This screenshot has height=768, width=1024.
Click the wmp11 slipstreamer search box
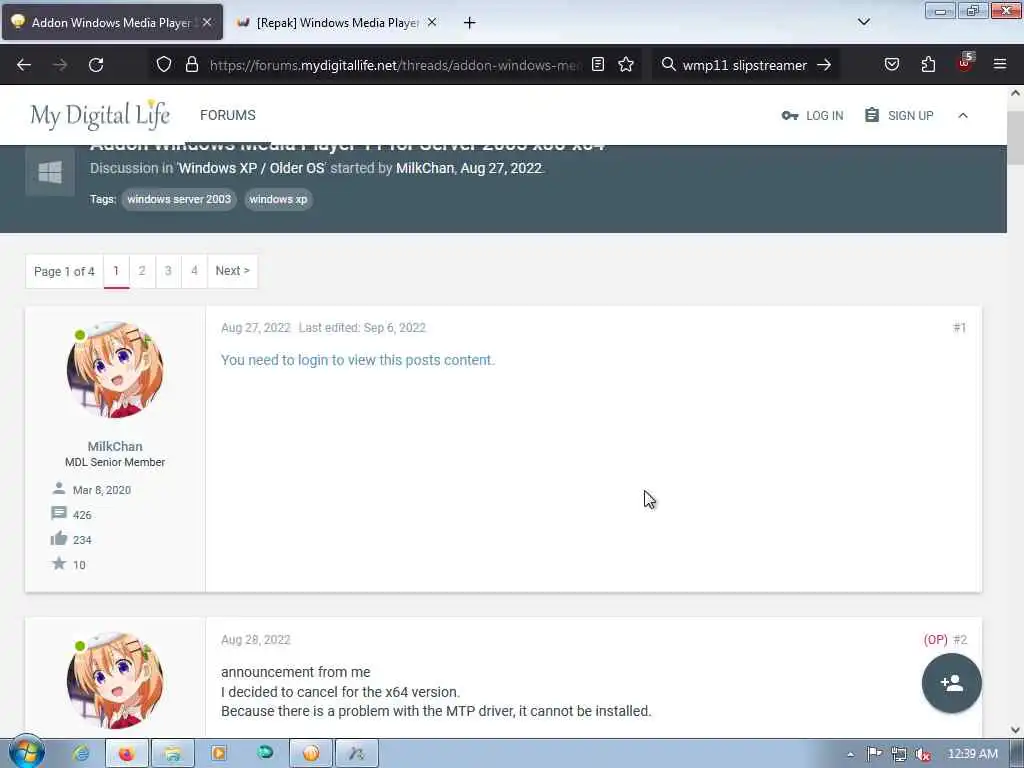tap(744, 65)
